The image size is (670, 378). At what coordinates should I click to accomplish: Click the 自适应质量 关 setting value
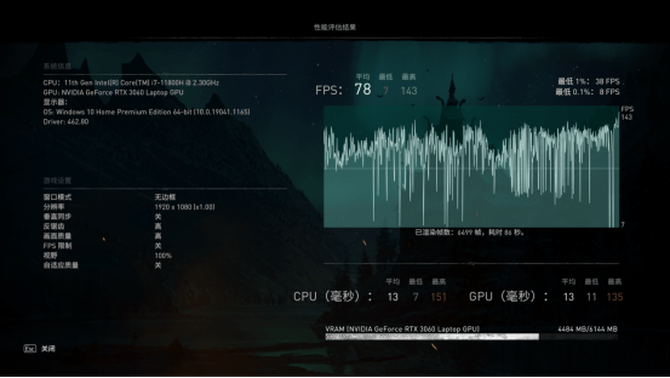158,265
